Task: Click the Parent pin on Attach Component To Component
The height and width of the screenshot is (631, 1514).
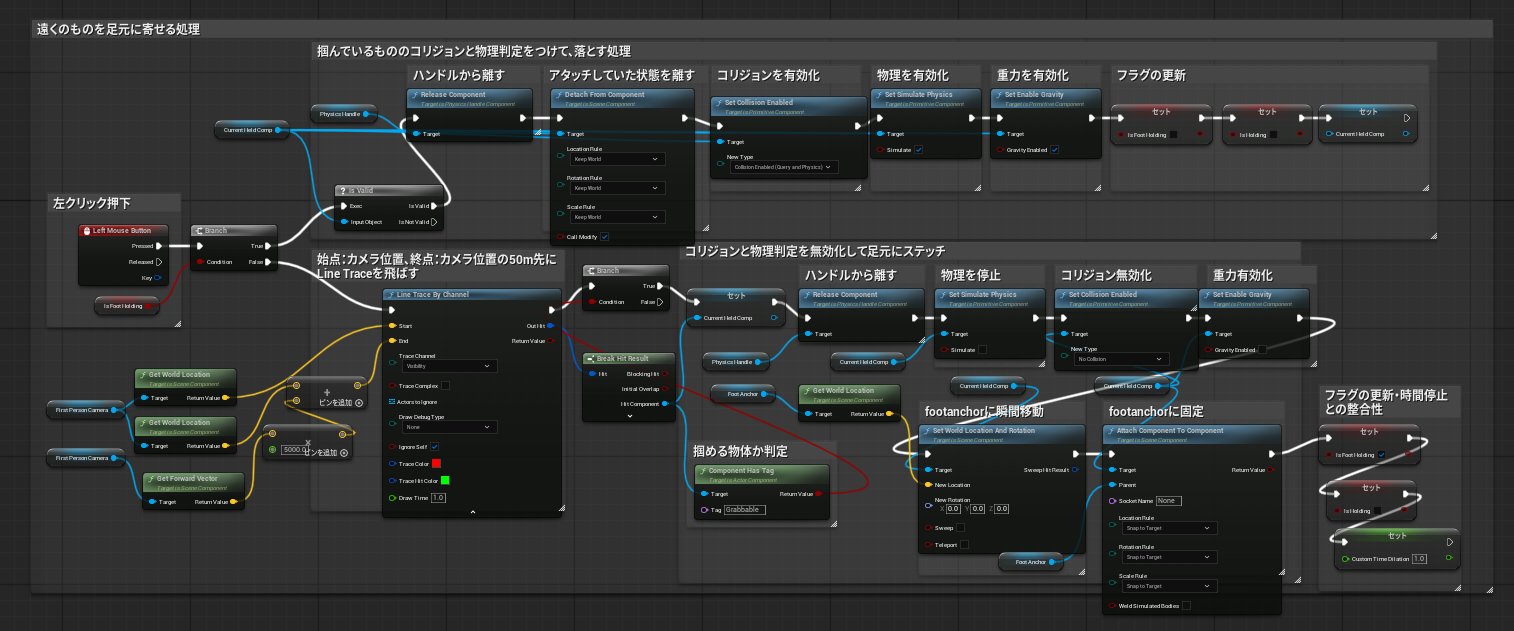Action: pyautogui.click(x=1112, y=485)
